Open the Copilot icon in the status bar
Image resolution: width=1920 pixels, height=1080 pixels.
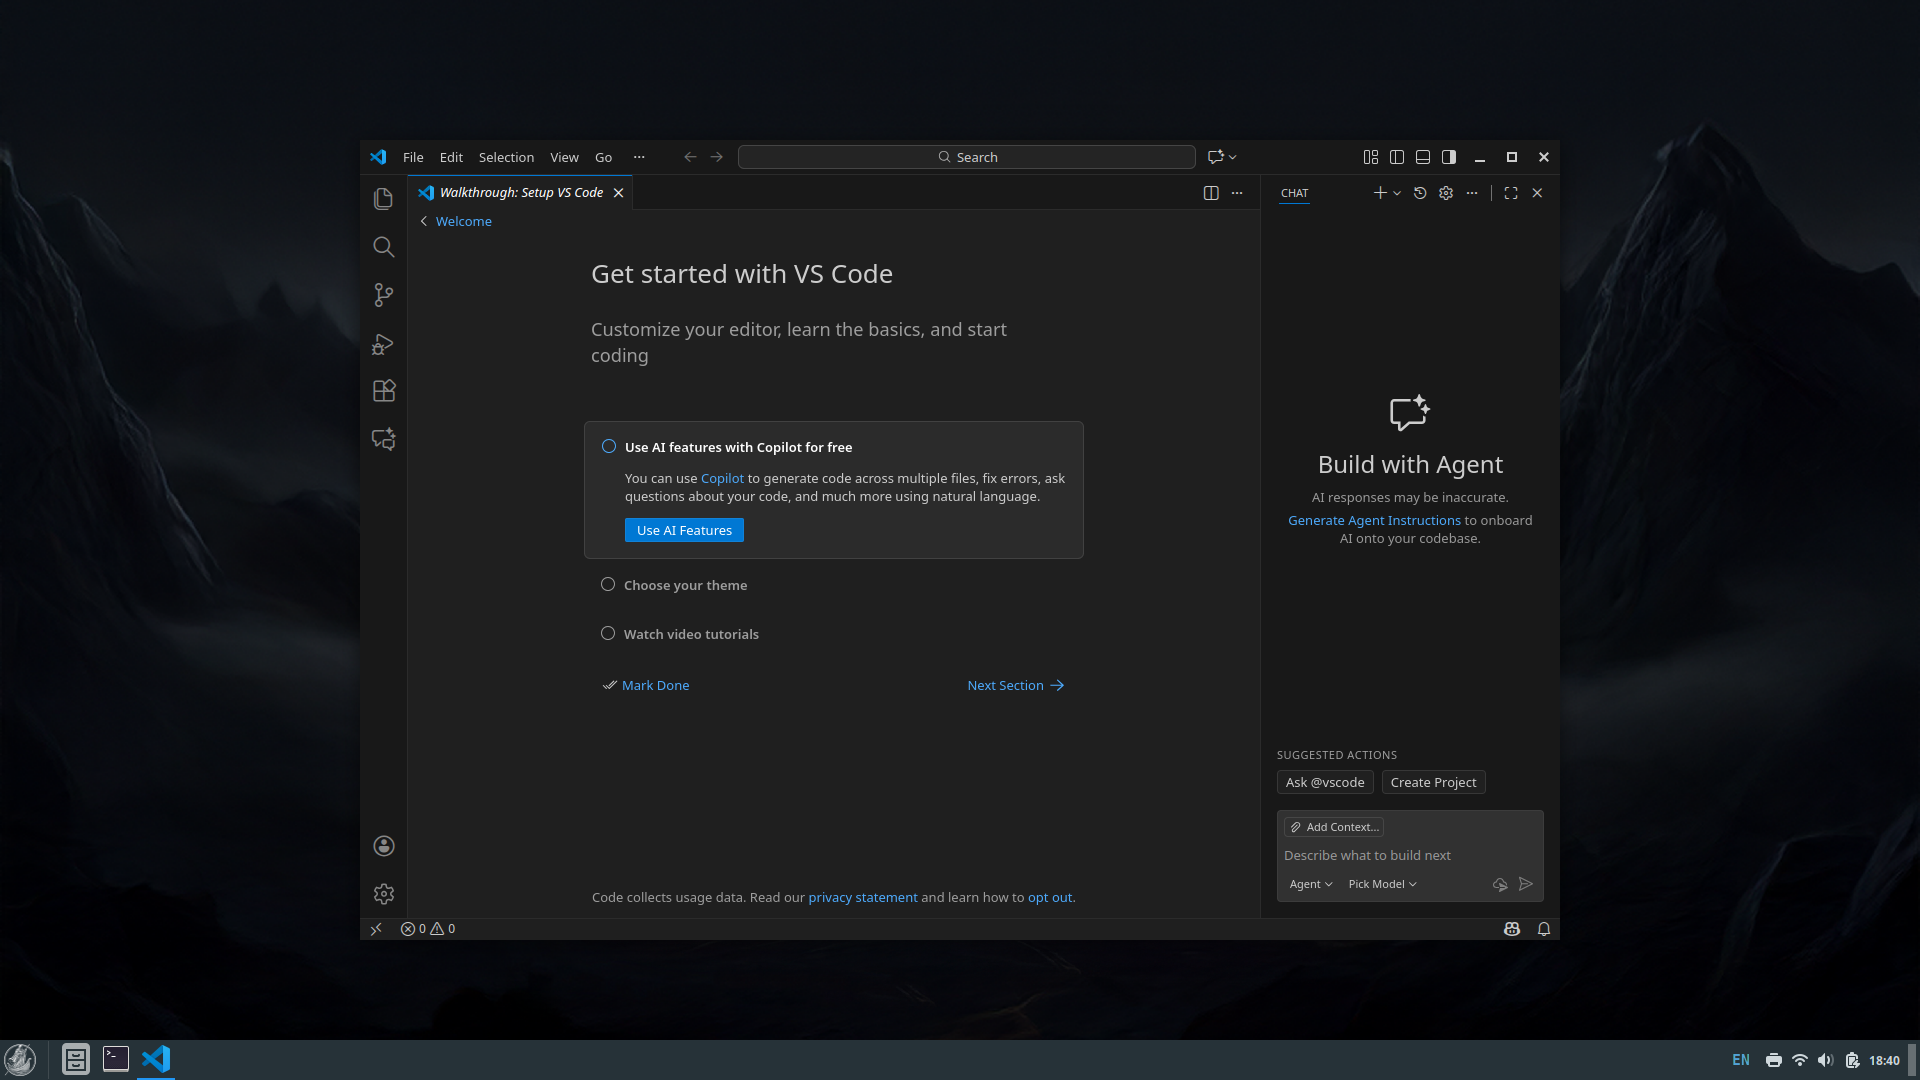coord(1511,929)
